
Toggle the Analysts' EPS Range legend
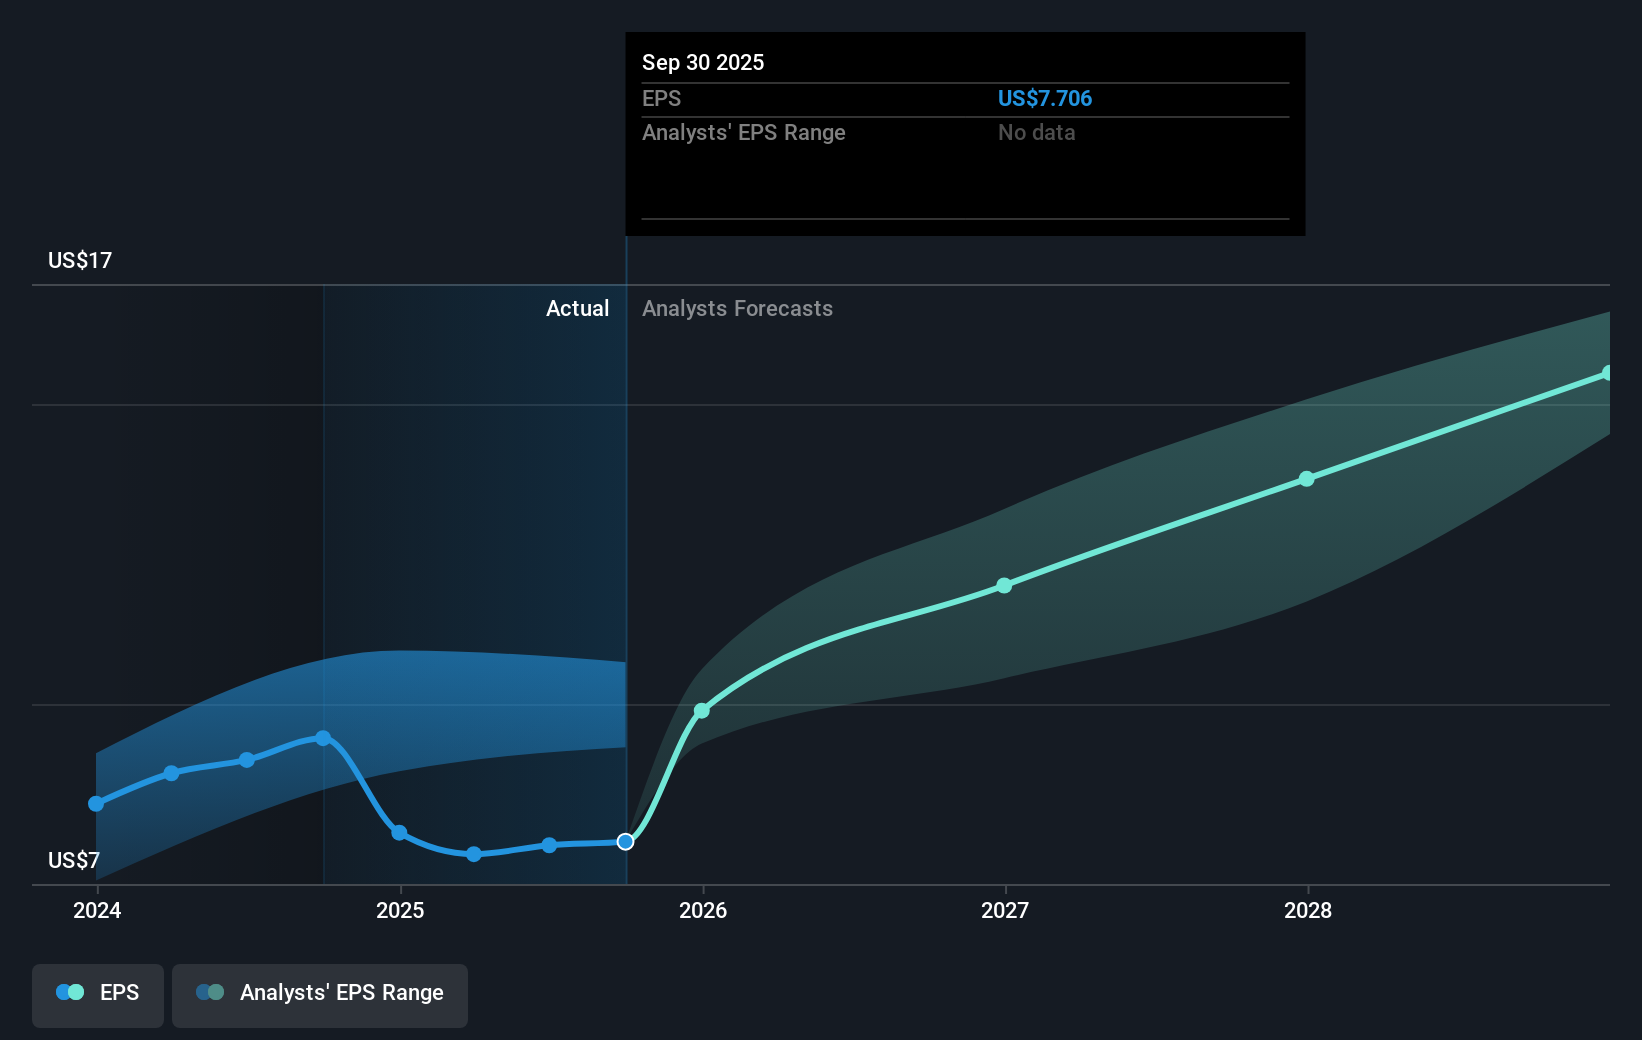(x=320, y=995)
